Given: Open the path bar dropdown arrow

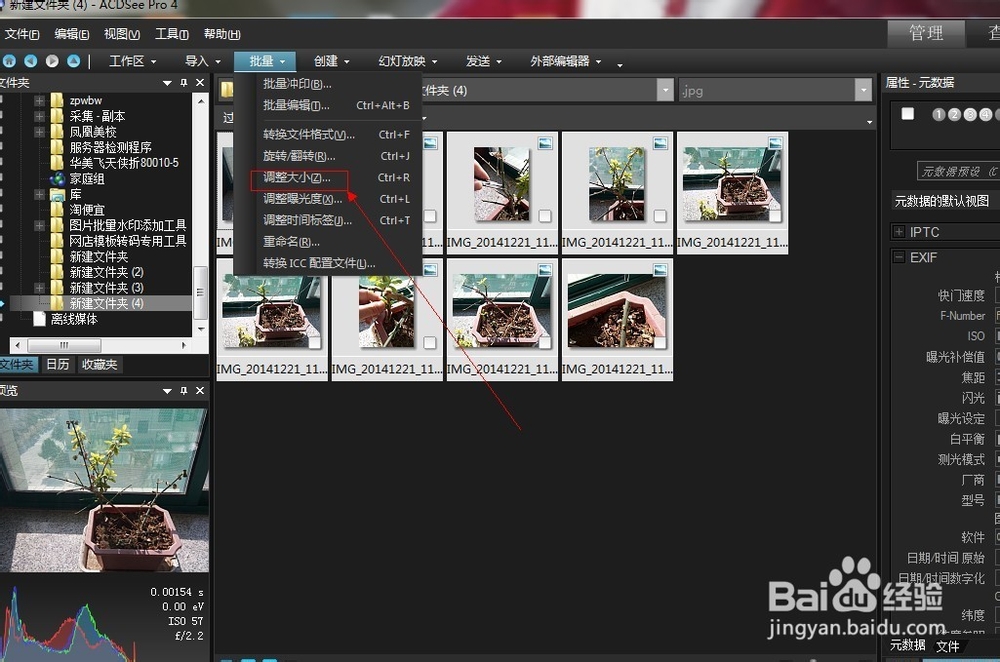Looking at the screenshot, I should (665, 90).
